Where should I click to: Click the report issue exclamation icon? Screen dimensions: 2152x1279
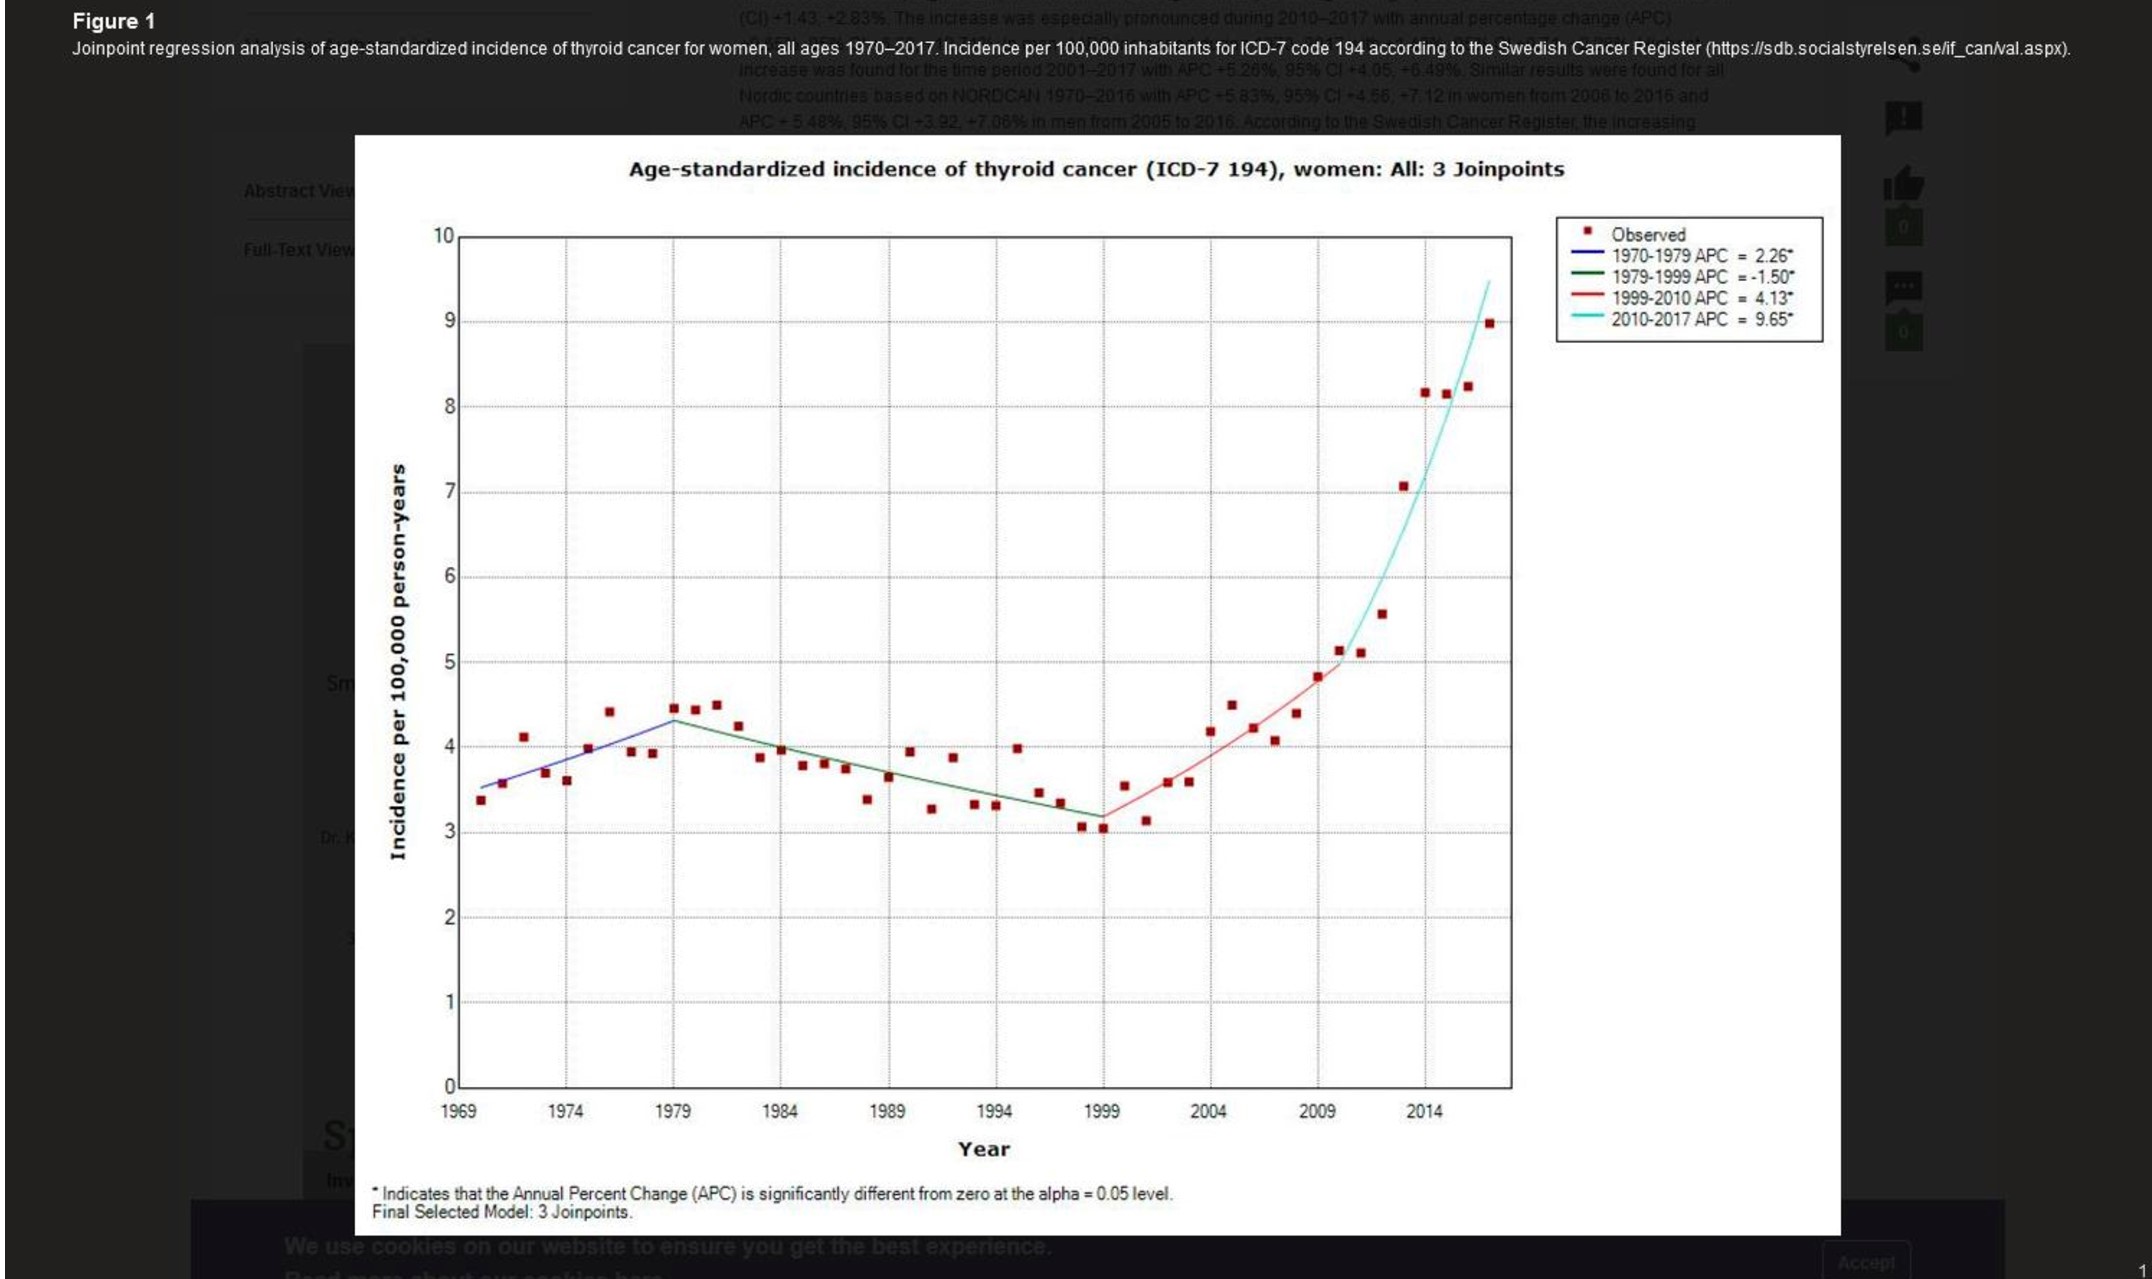point(1903,118)
